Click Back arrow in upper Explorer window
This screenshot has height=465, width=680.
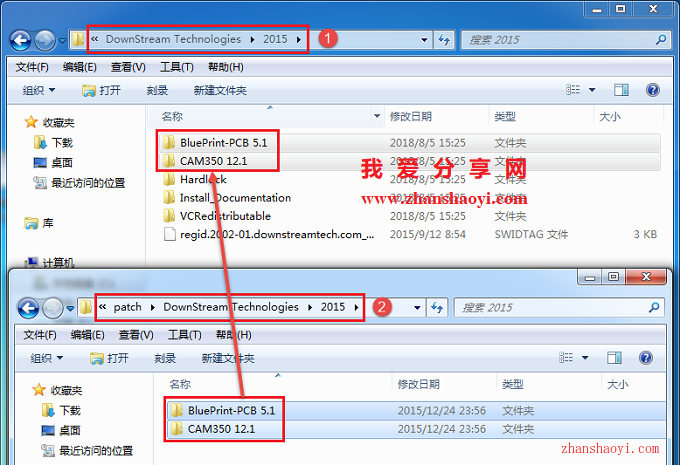tap(20, 40)
